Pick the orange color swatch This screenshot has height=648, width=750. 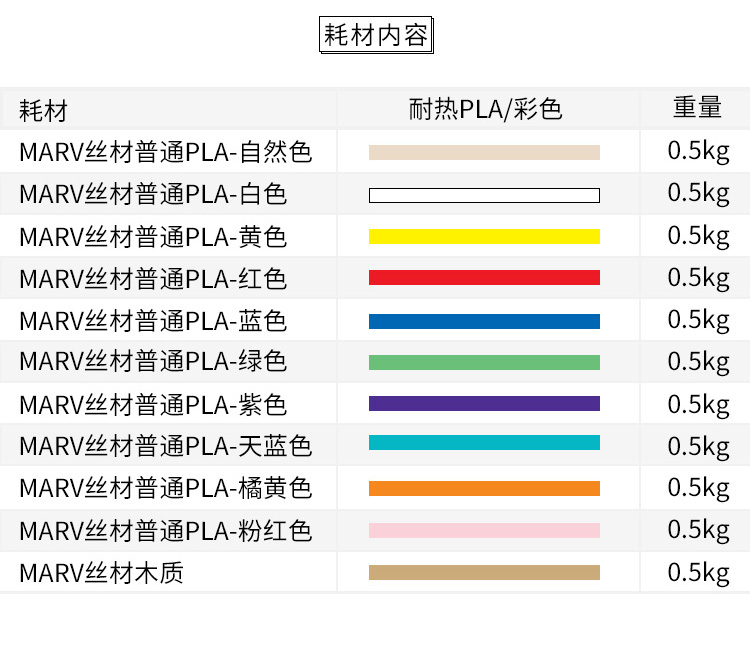[x=484, y=488]
